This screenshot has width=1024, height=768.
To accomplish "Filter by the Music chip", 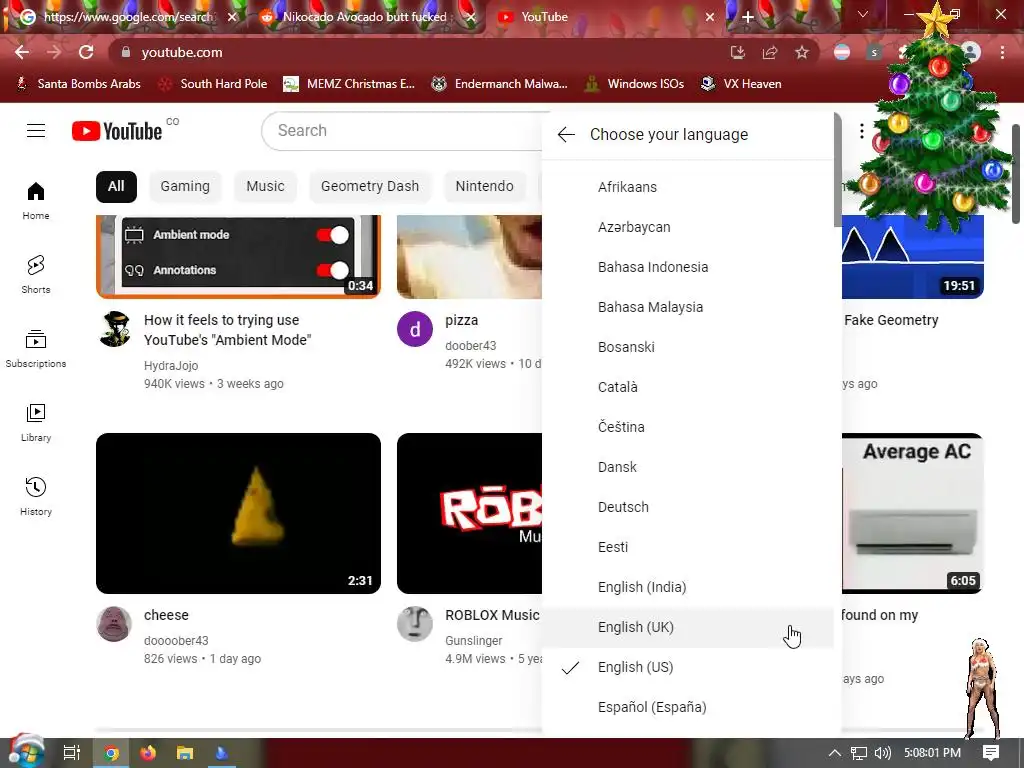I will tap(265, 187).
